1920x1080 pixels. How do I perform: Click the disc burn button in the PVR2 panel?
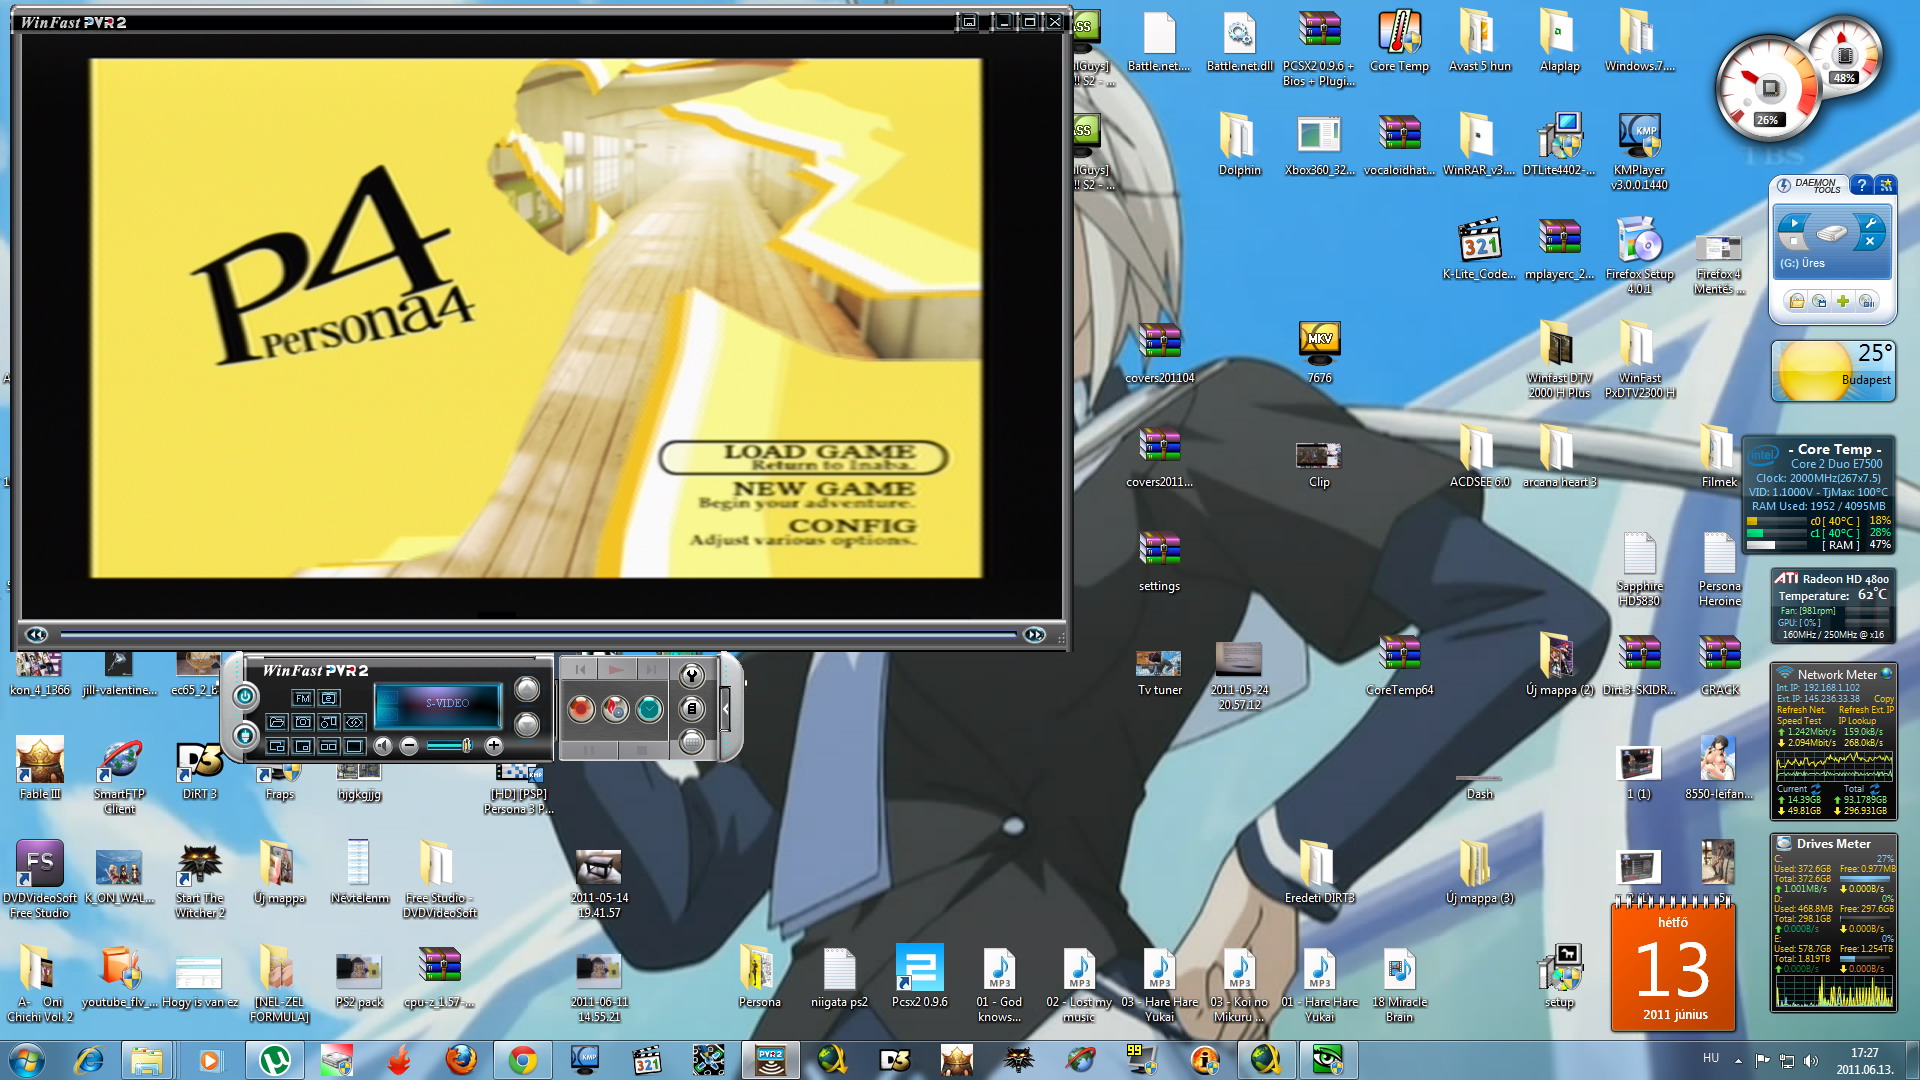click(615, 709)
